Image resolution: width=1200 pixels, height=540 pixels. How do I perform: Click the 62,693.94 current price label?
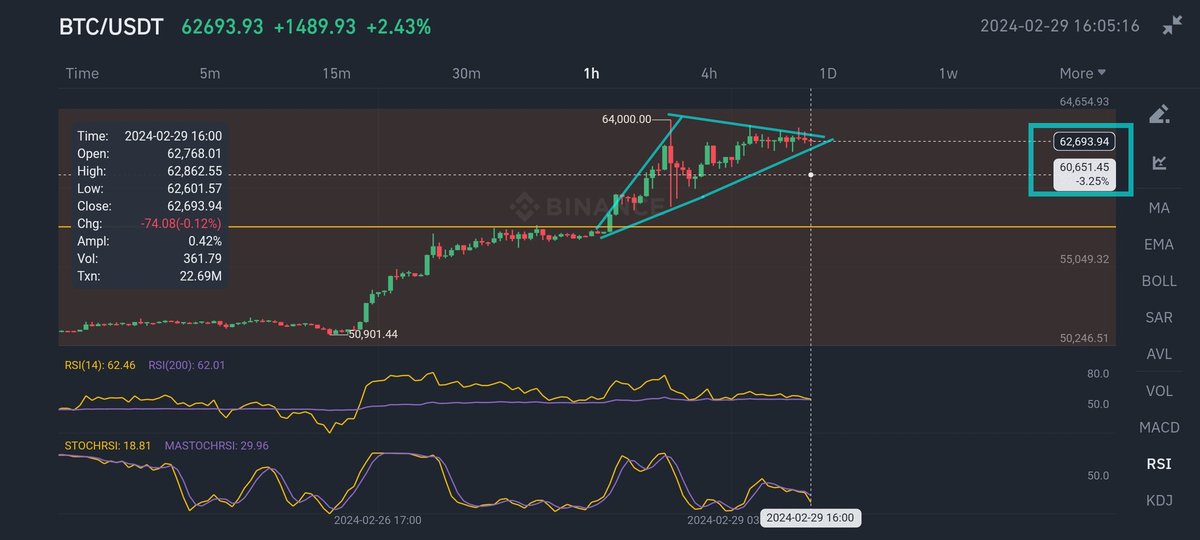(1085, 140)
